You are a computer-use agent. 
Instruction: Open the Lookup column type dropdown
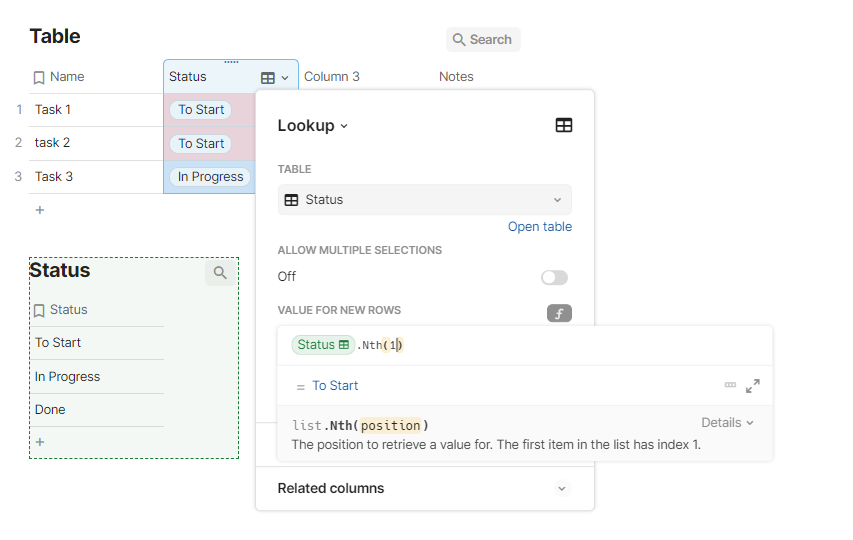coord(313,126)
